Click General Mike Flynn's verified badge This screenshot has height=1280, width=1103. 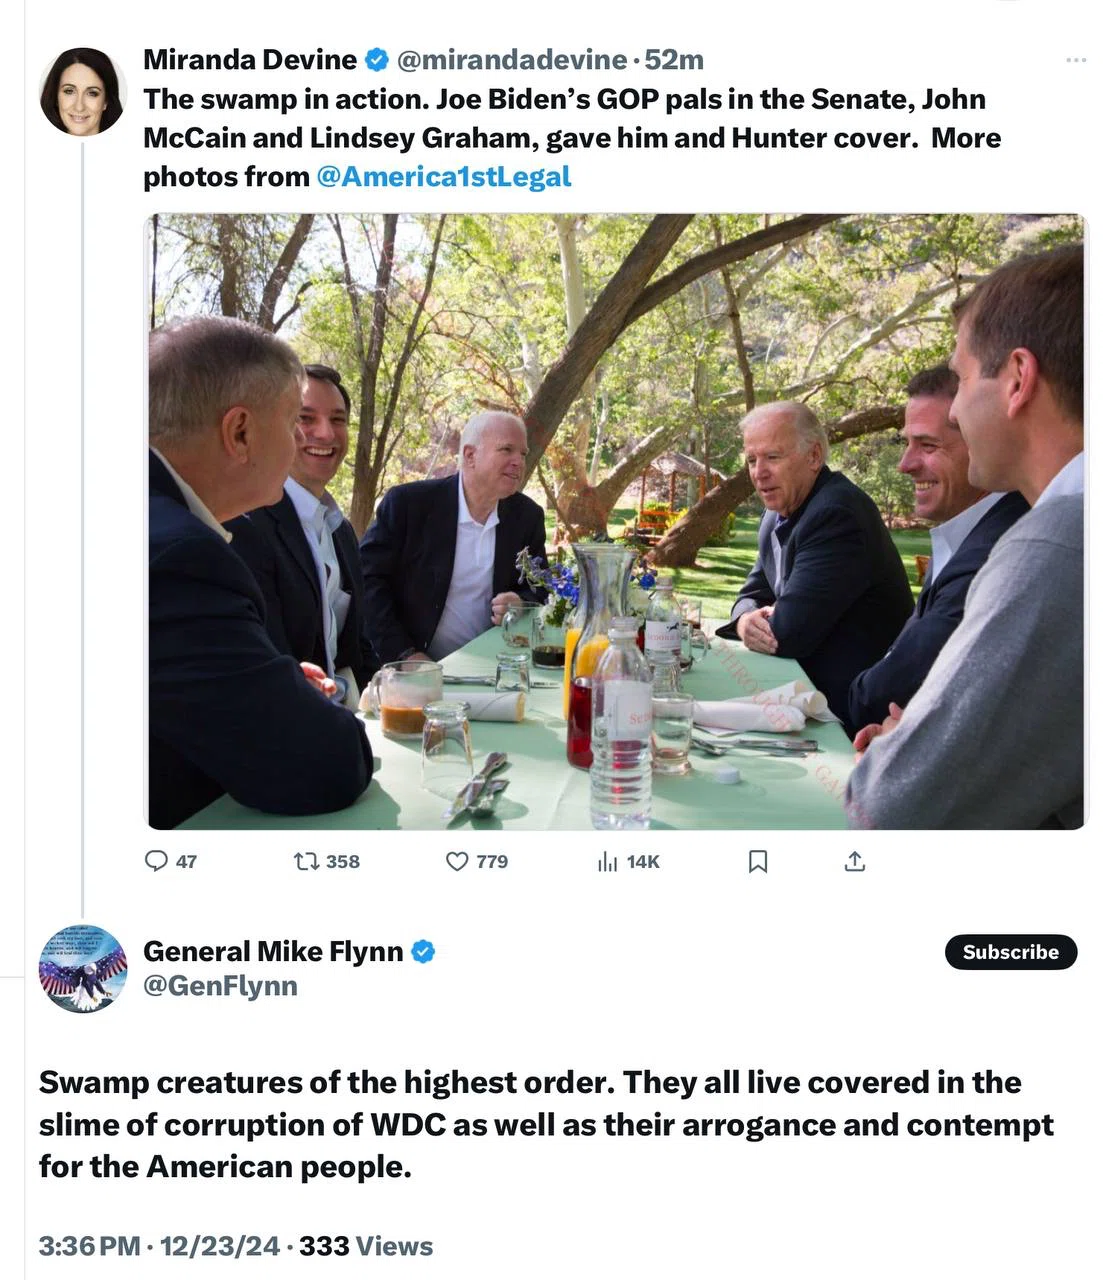(423, 952)
